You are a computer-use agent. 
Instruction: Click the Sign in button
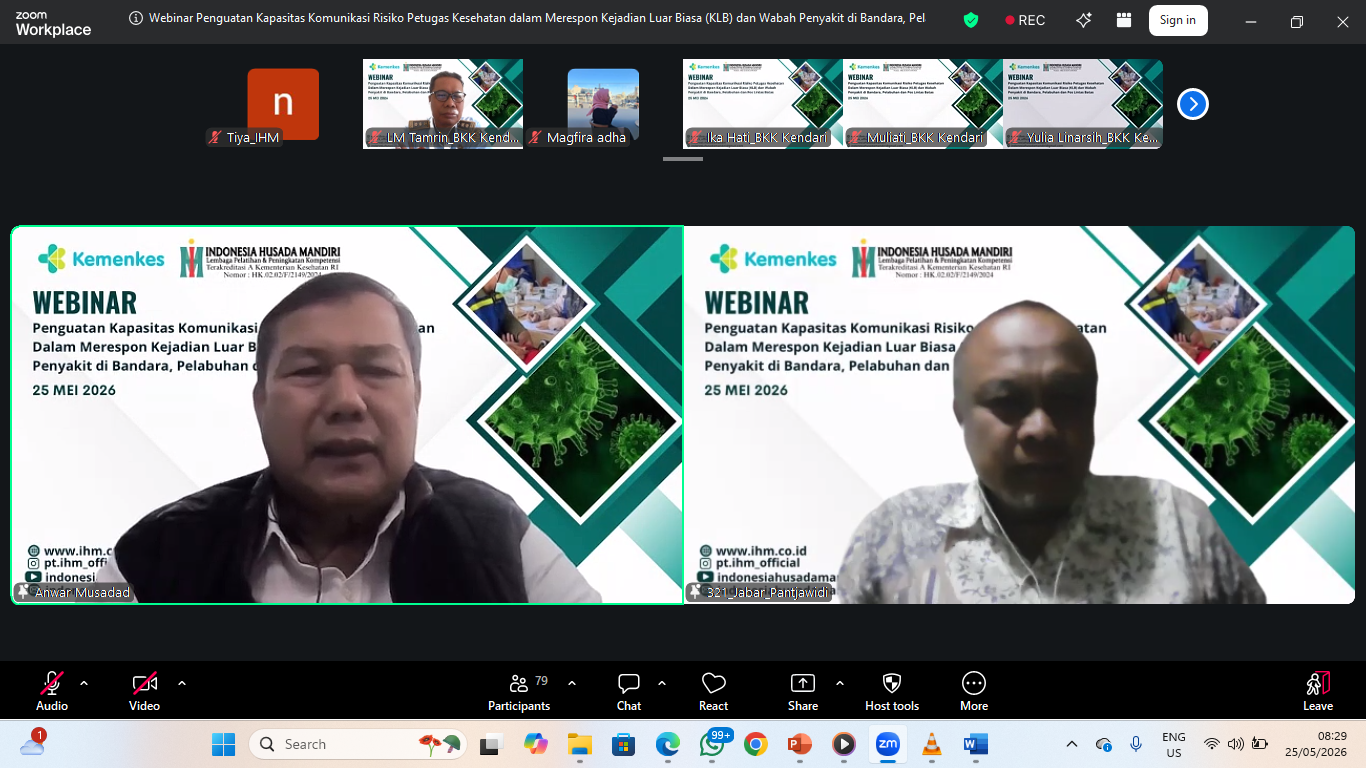1178,20
